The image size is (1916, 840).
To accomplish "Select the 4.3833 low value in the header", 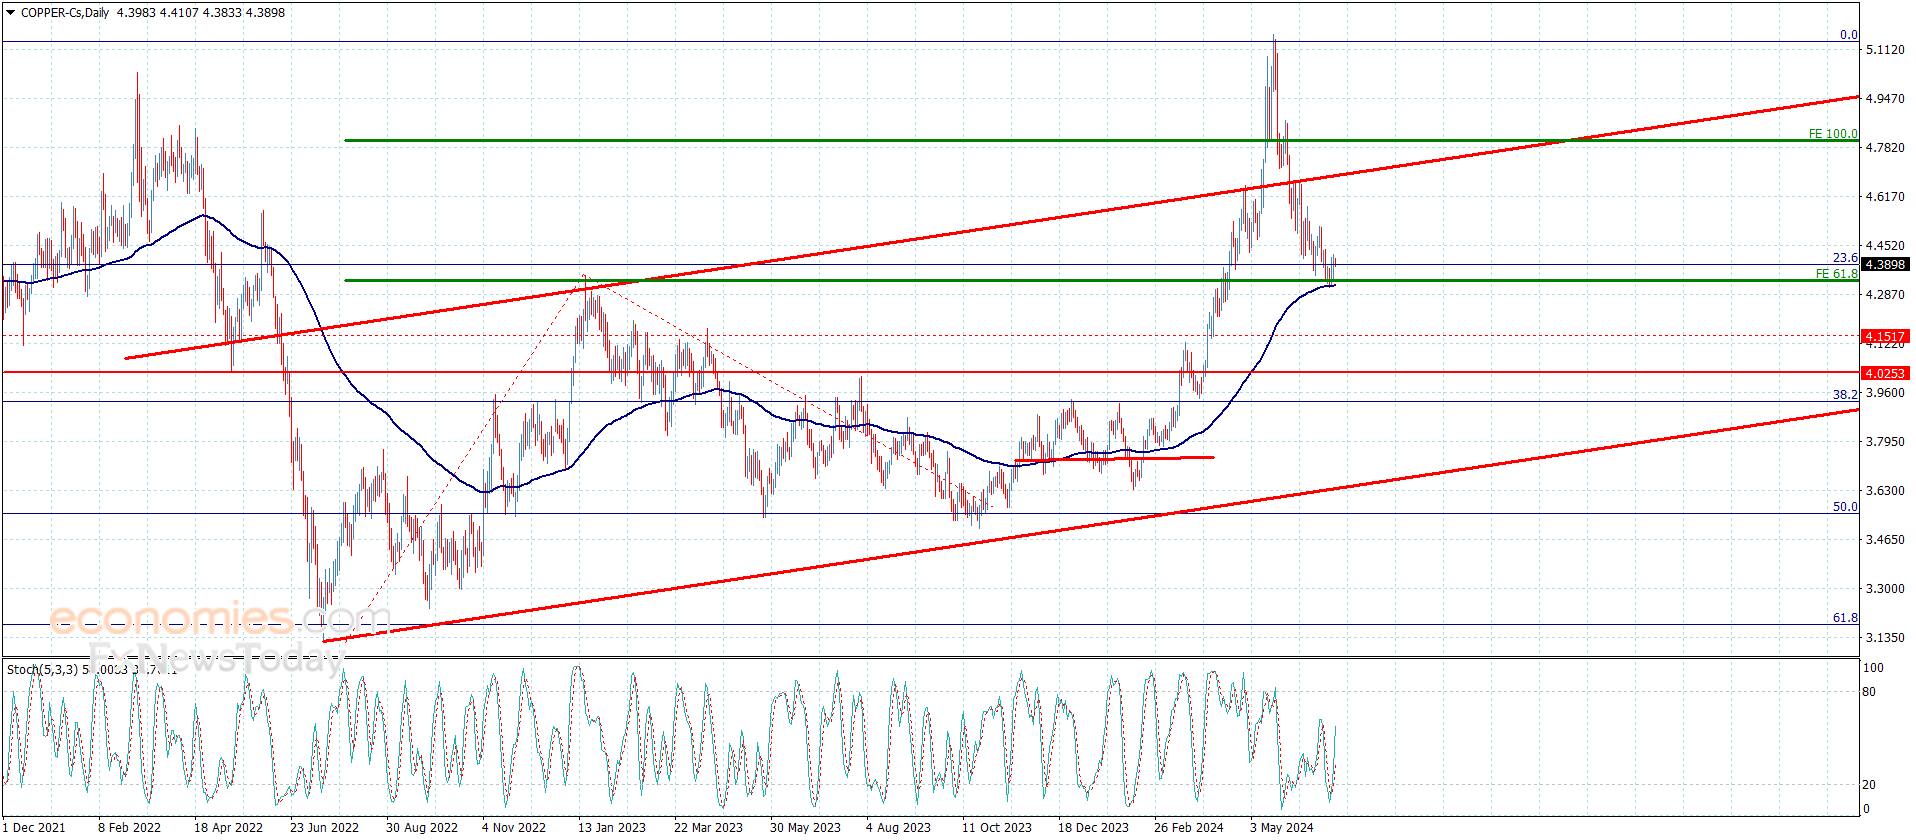I will (x=222, y=13).
